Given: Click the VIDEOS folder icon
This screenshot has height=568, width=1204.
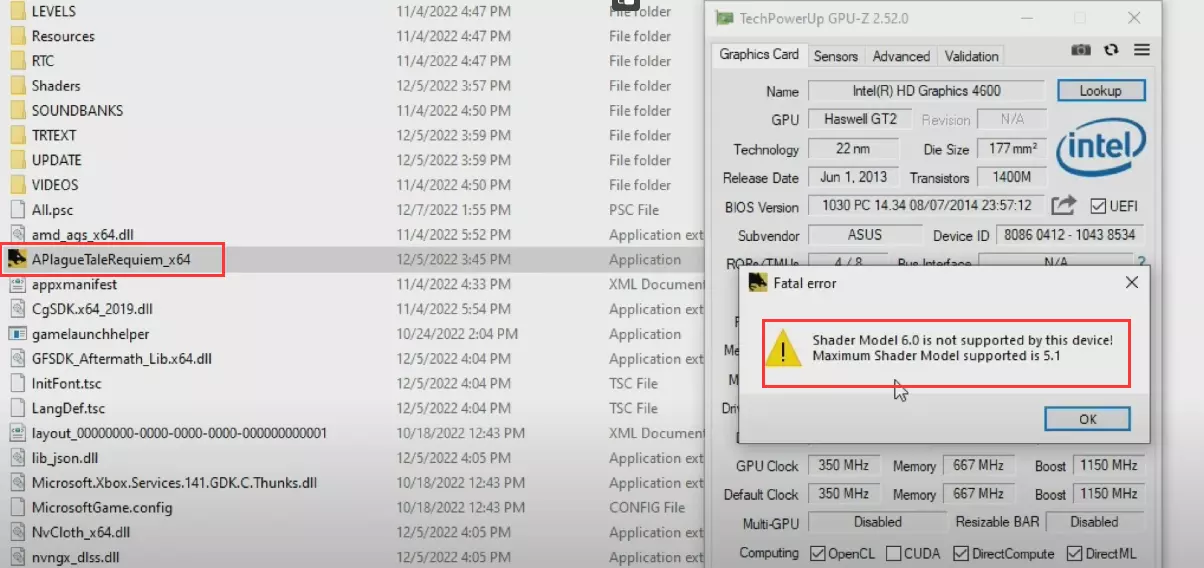Looking at the screenshot, I should 17,185.
